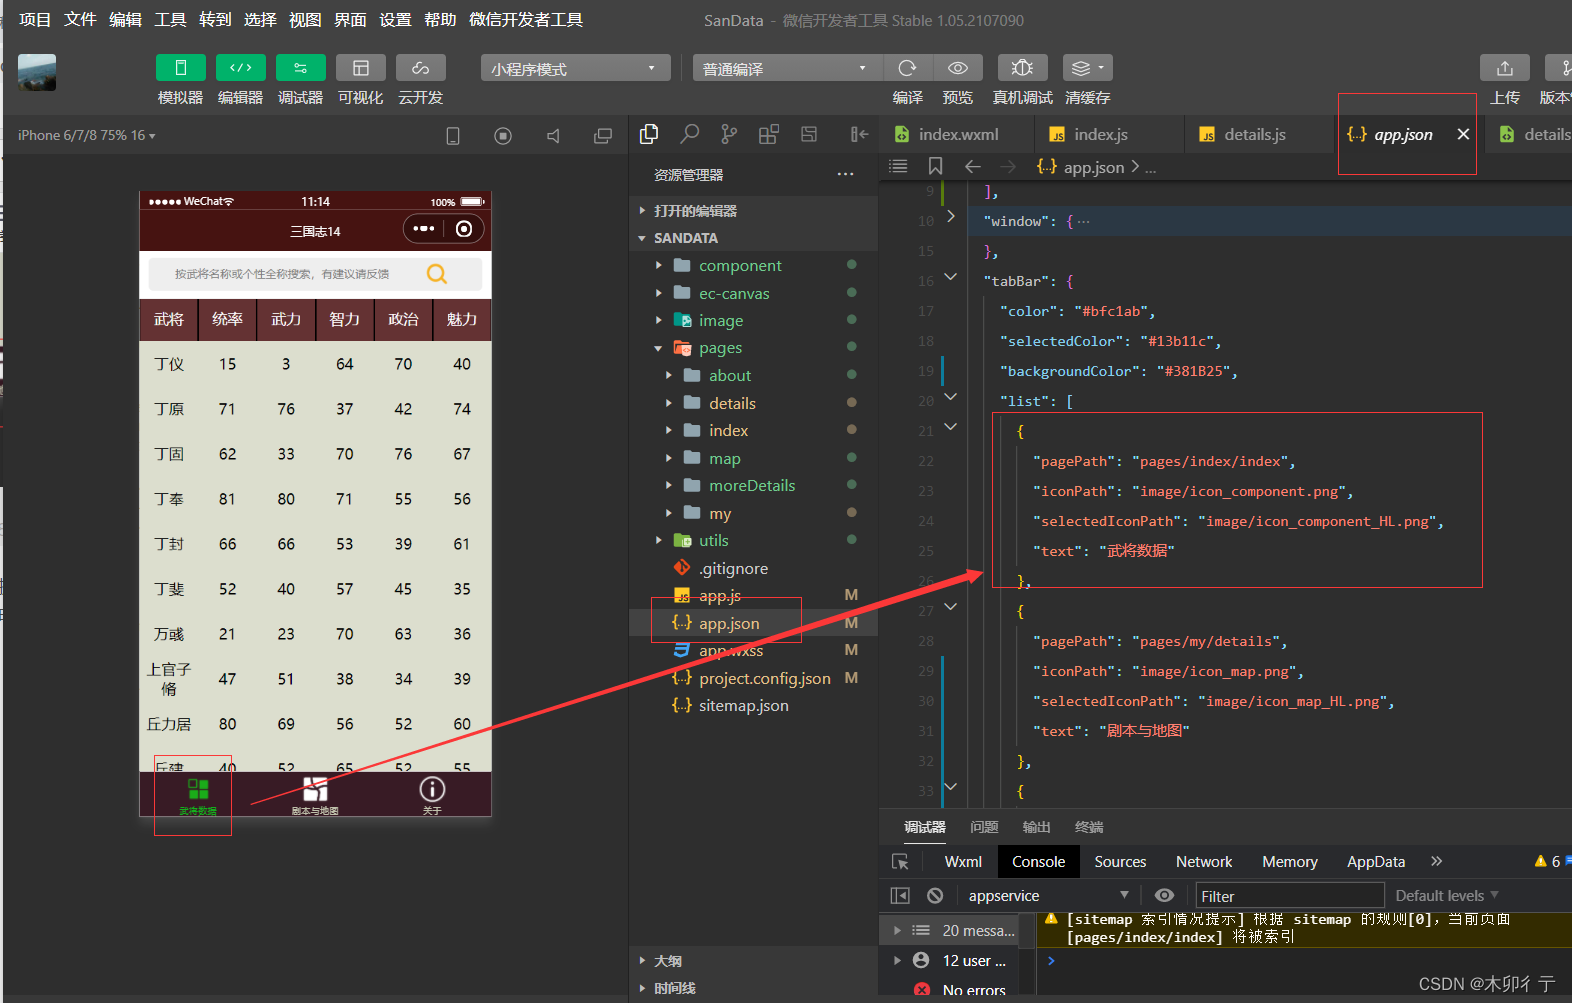Open the visualization panel icon
Screen dimensions: 1572x1003
coord(361,68)
